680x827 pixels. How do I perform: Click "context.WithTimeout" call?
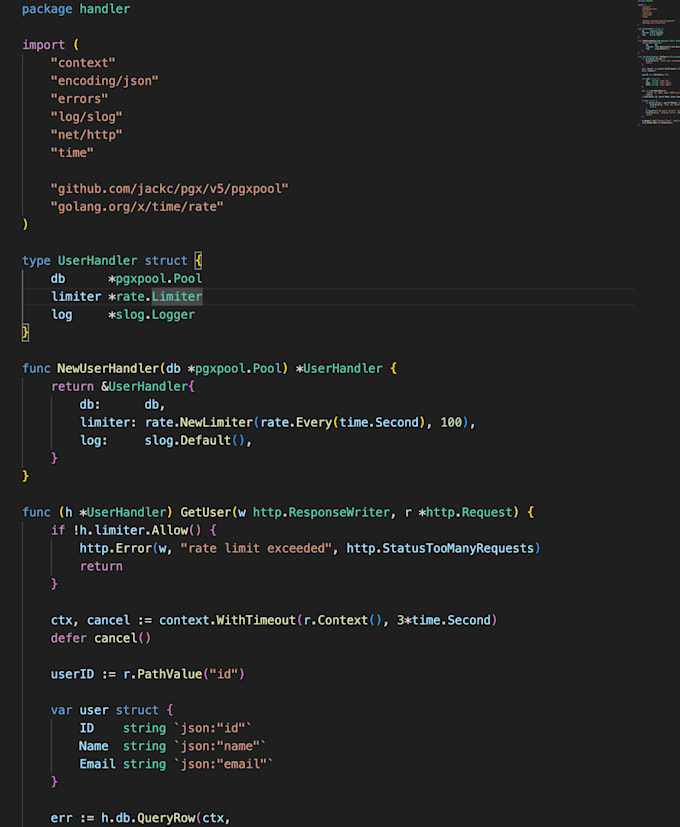click(227, 620)
